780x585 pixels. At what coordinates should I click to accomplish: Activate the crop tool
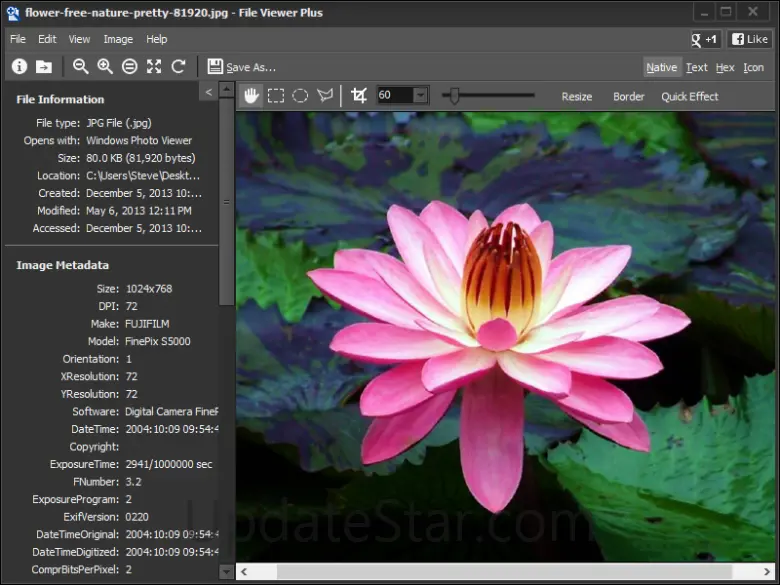tap(359, 96)
